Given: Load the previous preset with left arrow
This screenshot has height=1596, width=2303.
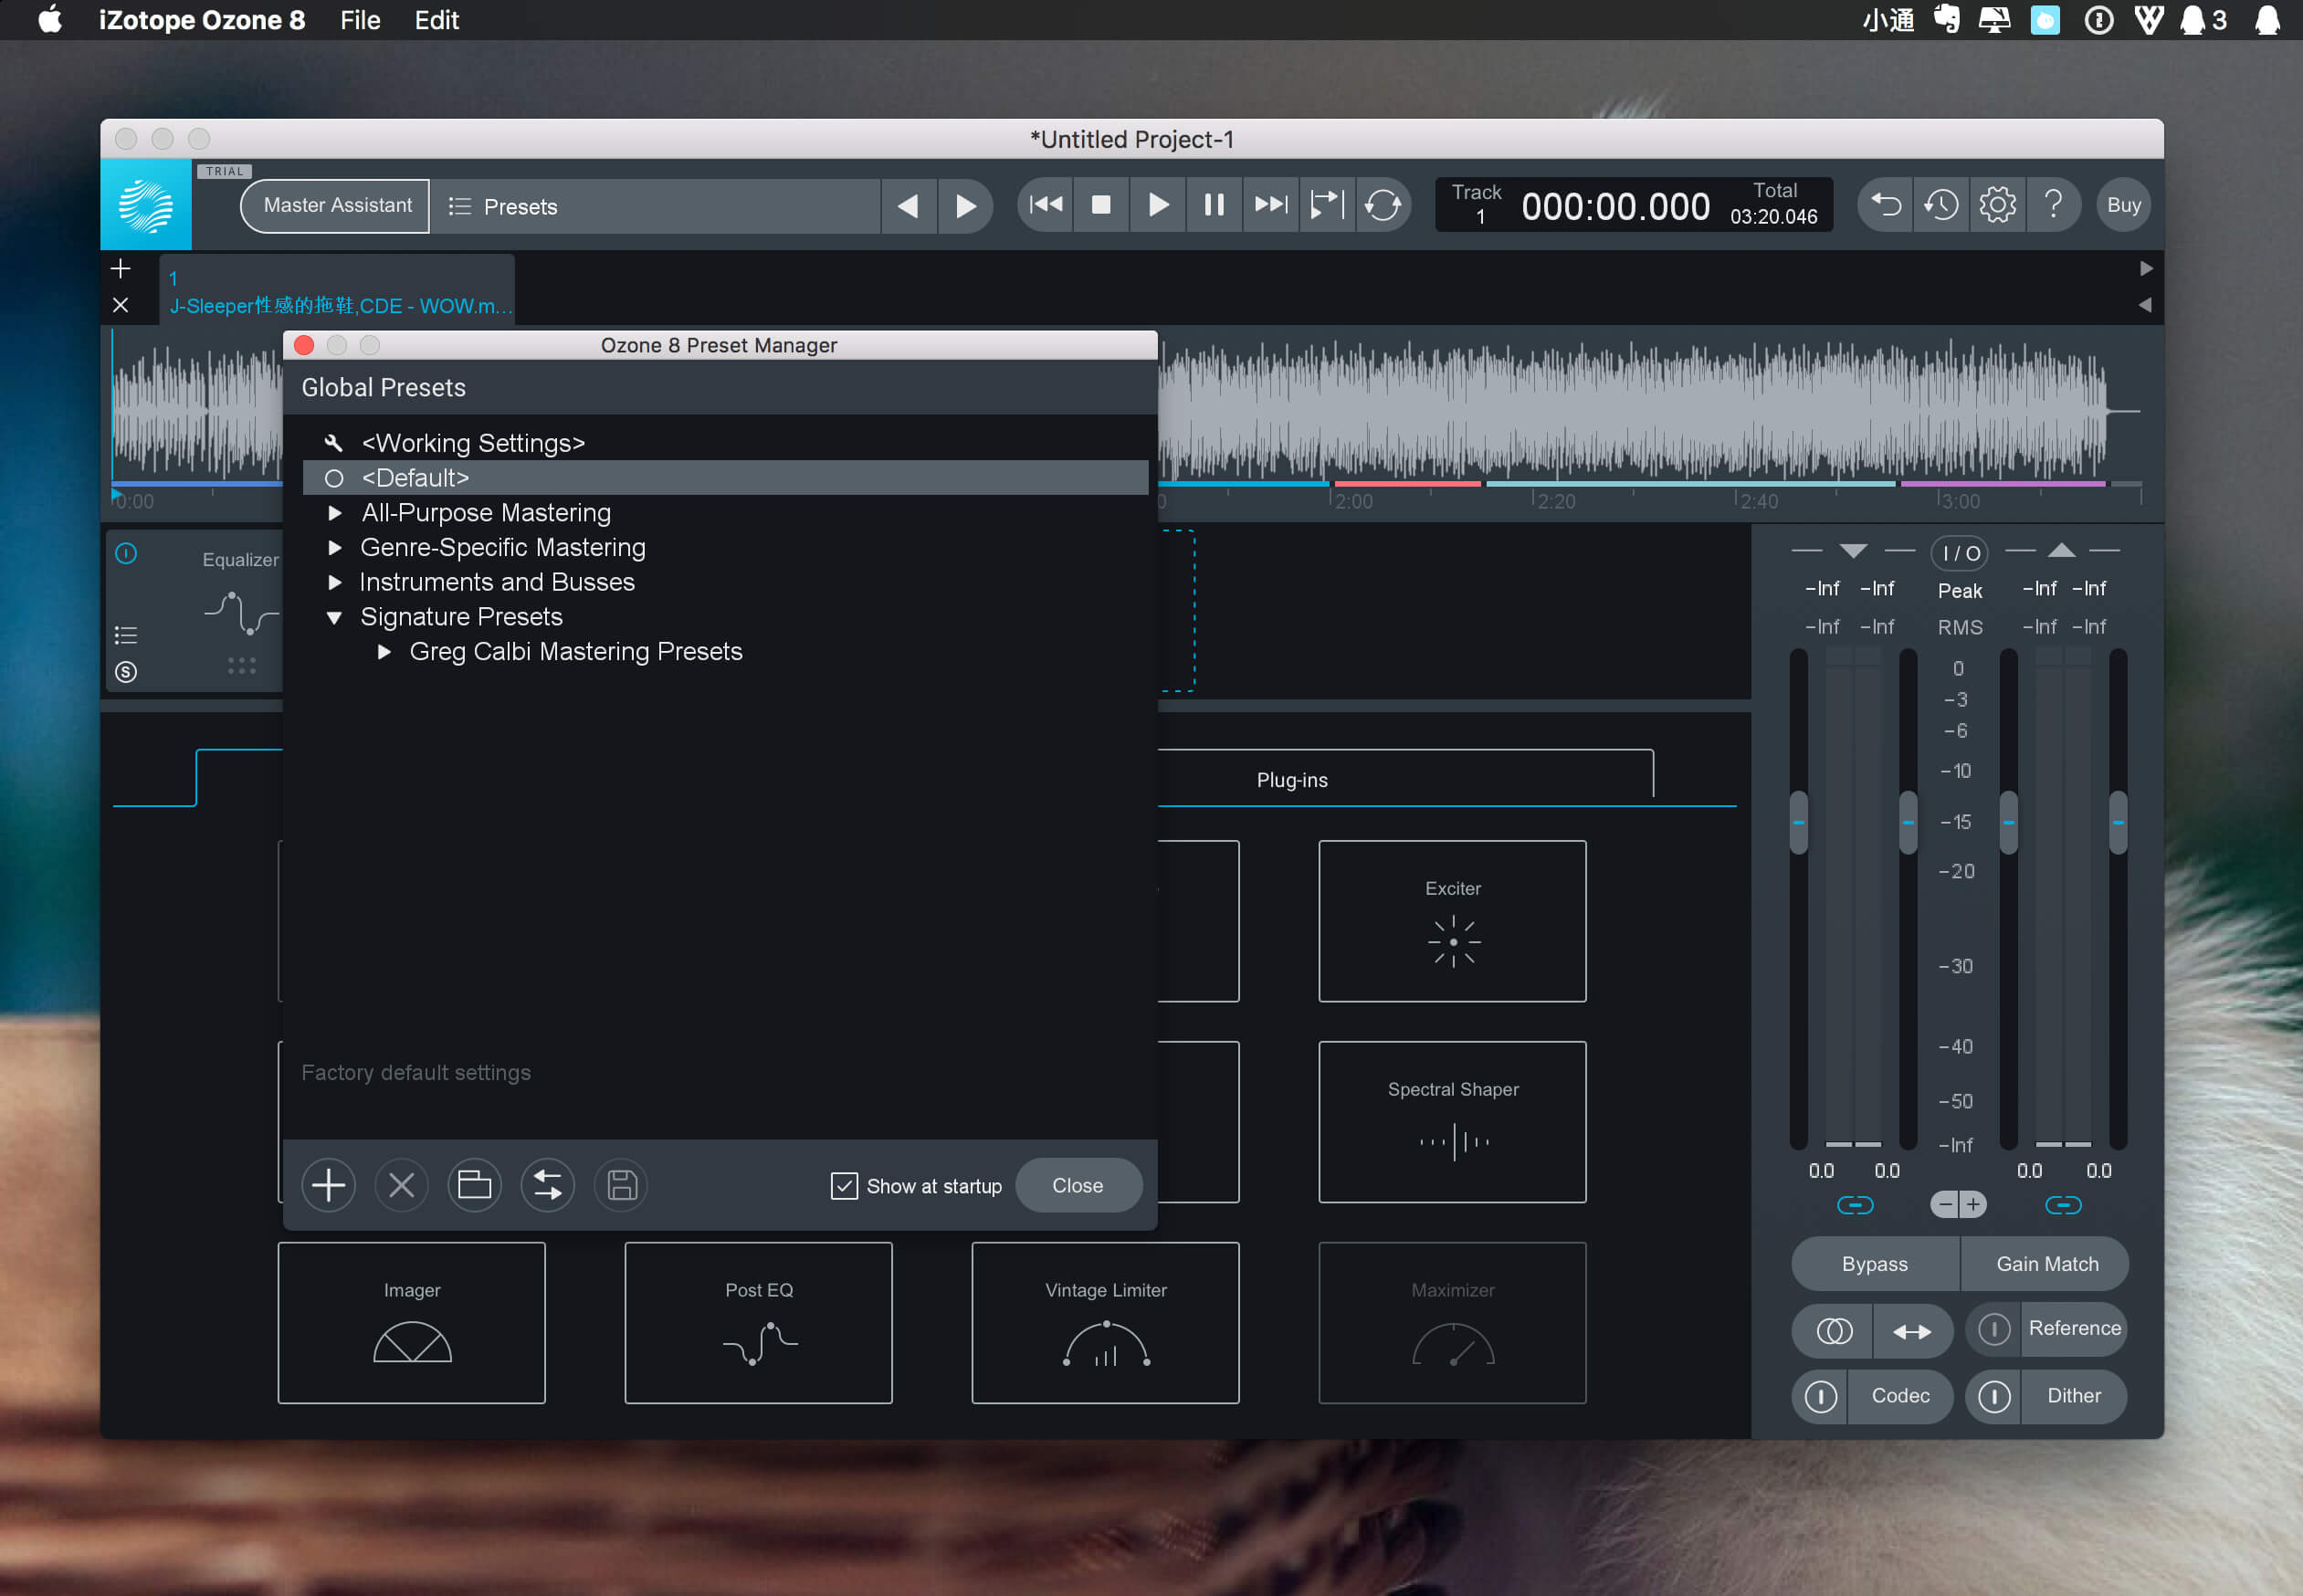Looking at the screenshot, I should tap(908, 206).
